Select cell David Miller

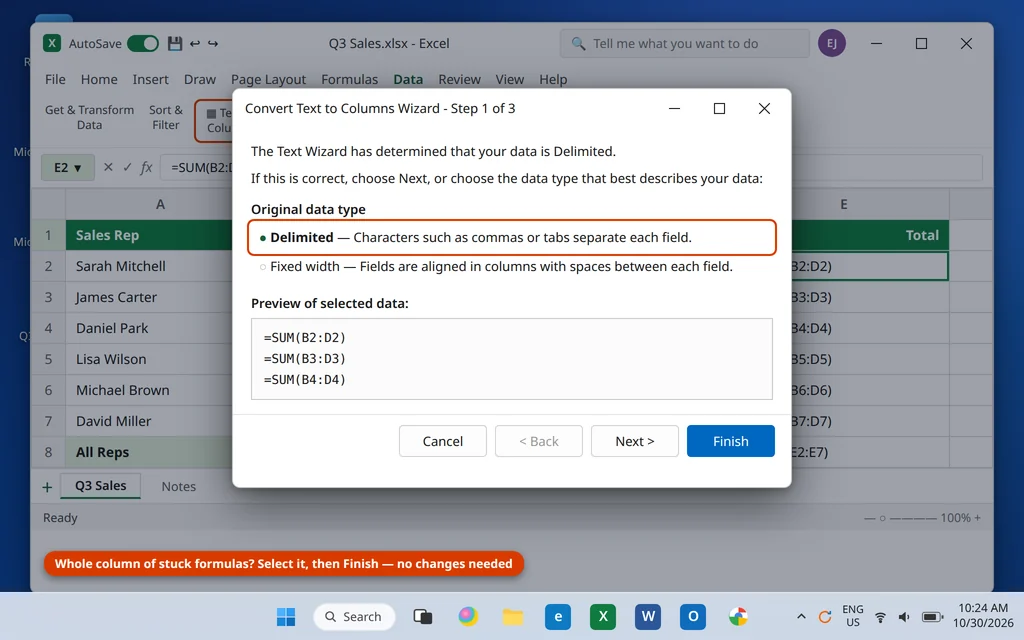pyautogui.click(x=150, y=421)
